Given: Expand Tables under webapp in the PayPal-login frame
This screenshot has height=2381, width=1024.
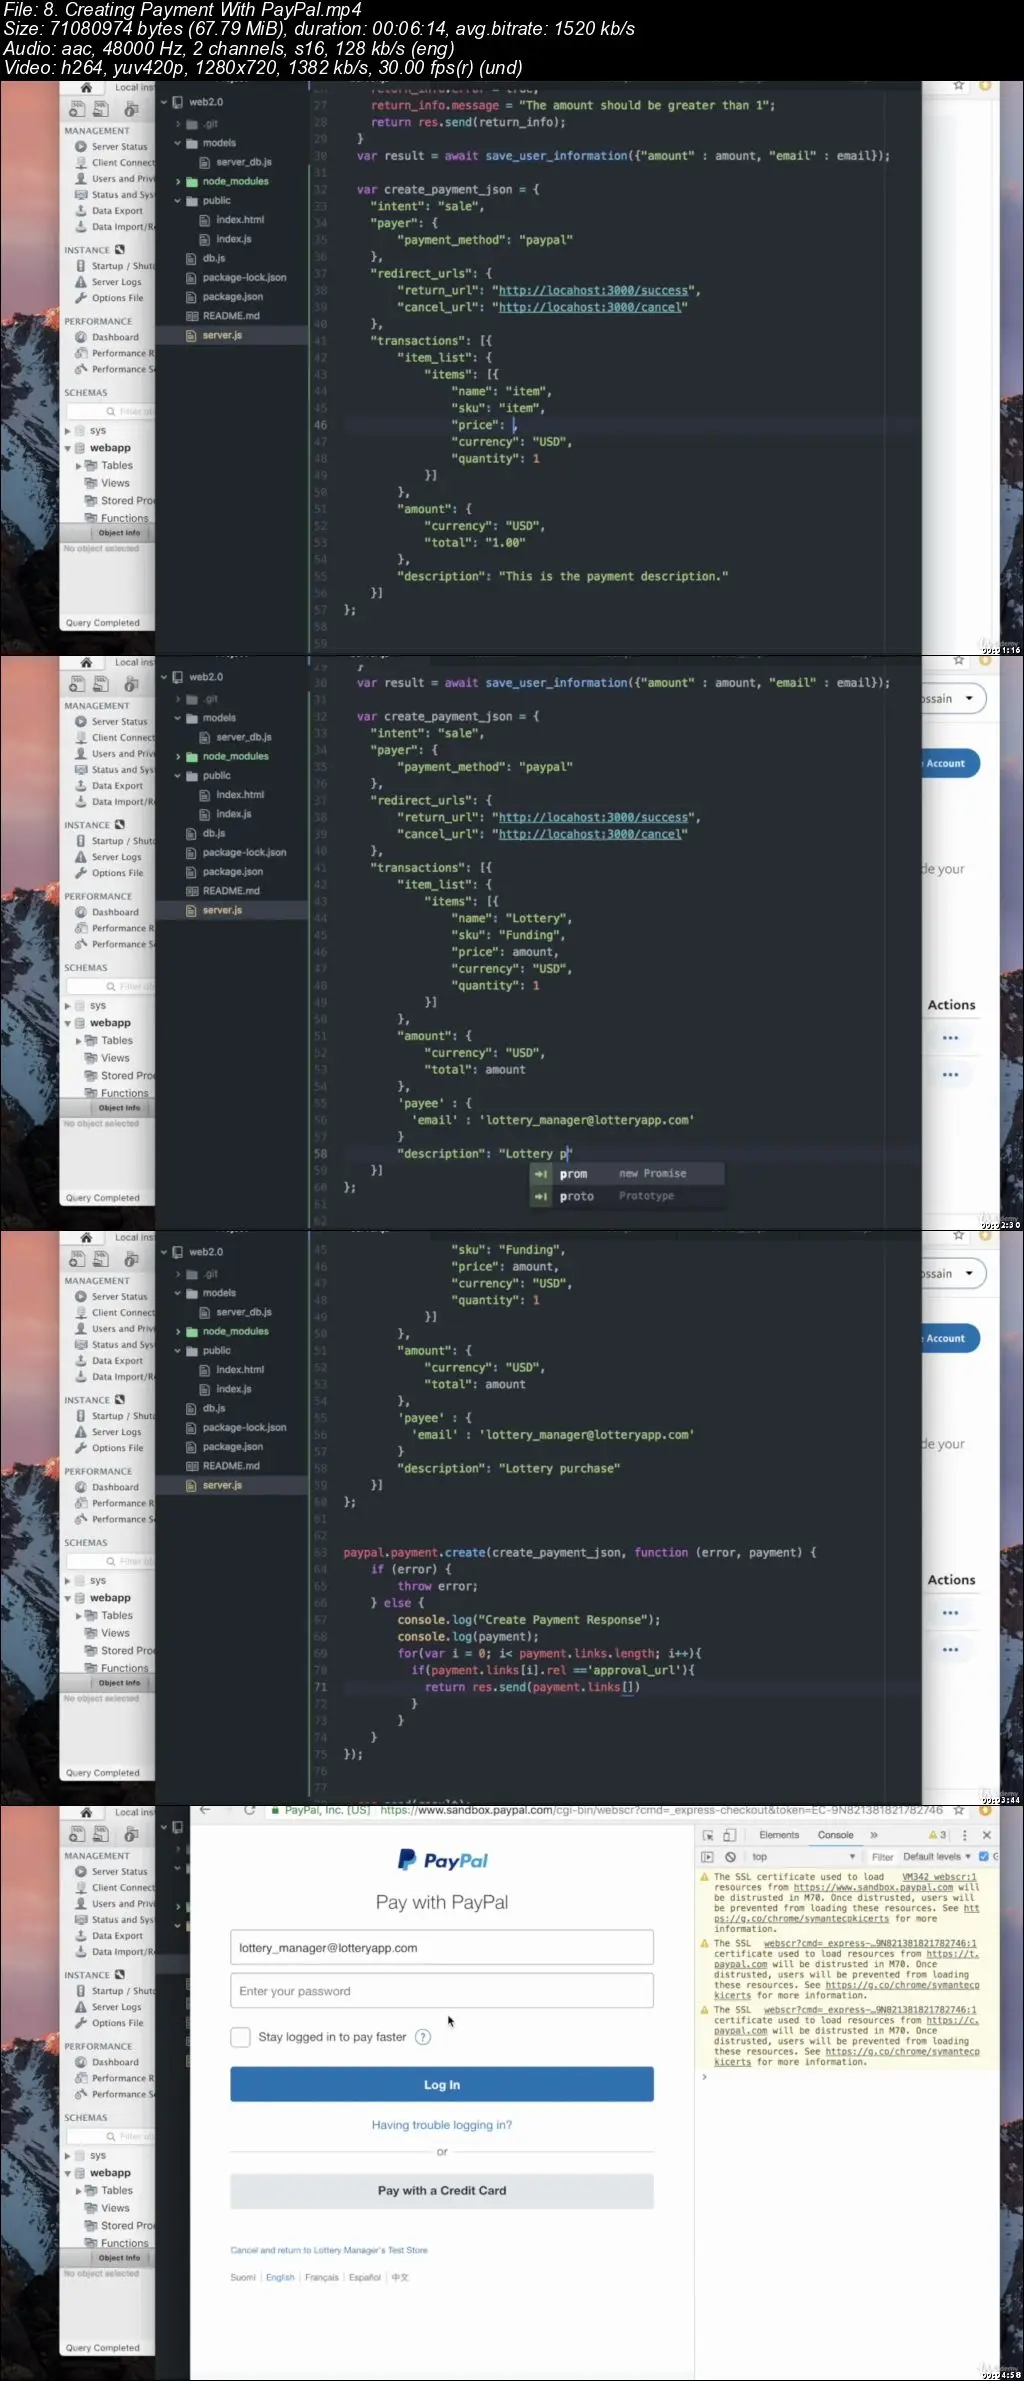Looking at the screenshot, I should (x=79, y=2191).
